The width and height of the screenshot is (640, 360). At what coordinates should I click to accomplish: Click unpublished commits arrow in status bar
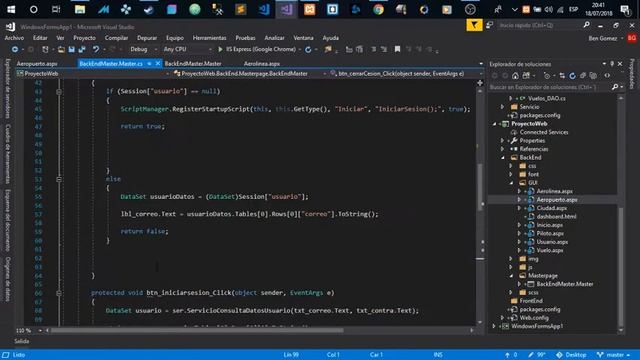511,355
